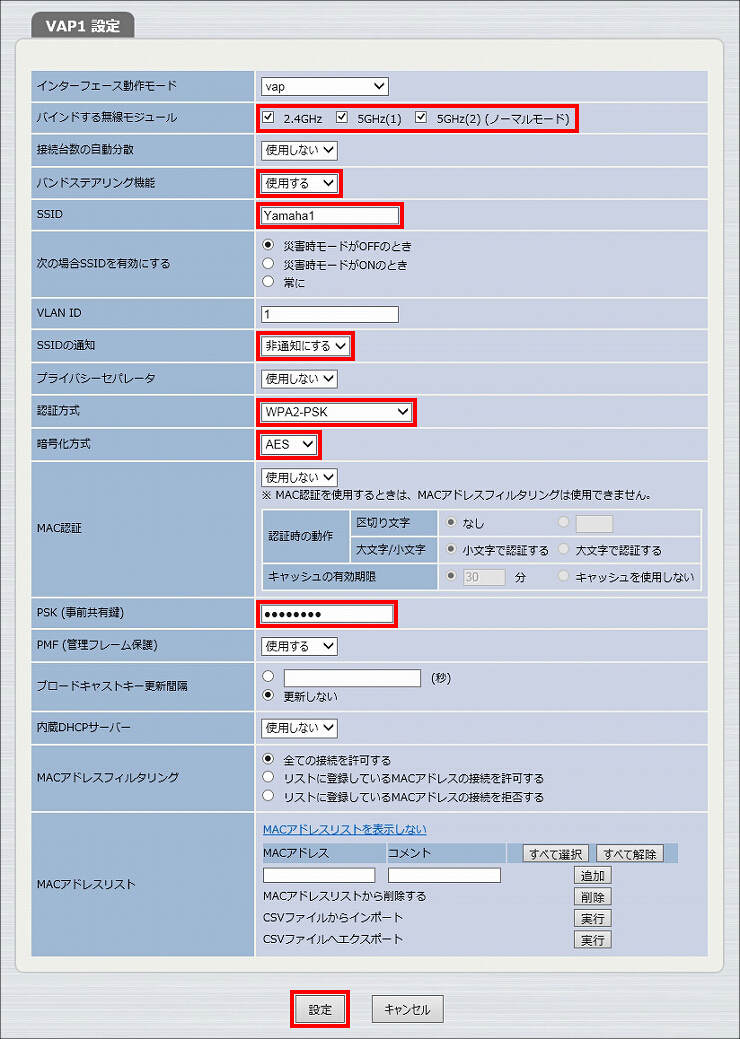Click 実行 for CSVファイルからインポート
Image resolution: width=740 pixels, height=1039 pixels.
coord(592,918)
